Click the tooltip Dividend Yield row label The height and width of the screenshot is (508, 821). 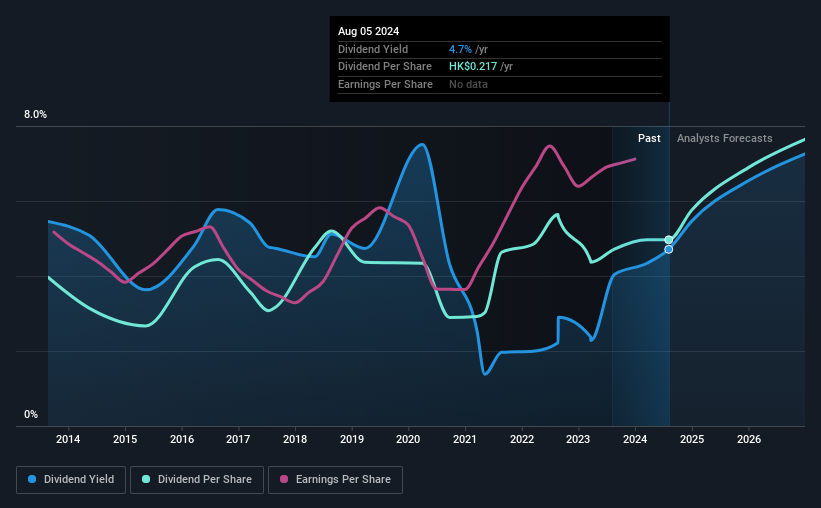click(x=373, y=49)
